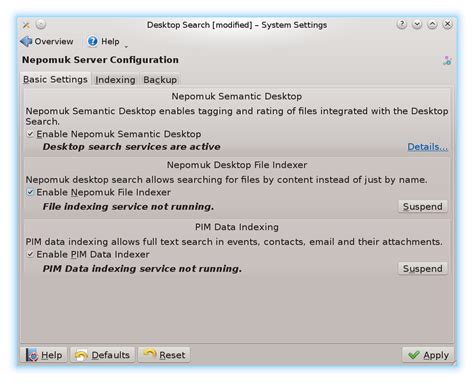Switch to the Basic Settings tab
This screenshot has width=474, height=383.
click(55, 80)
